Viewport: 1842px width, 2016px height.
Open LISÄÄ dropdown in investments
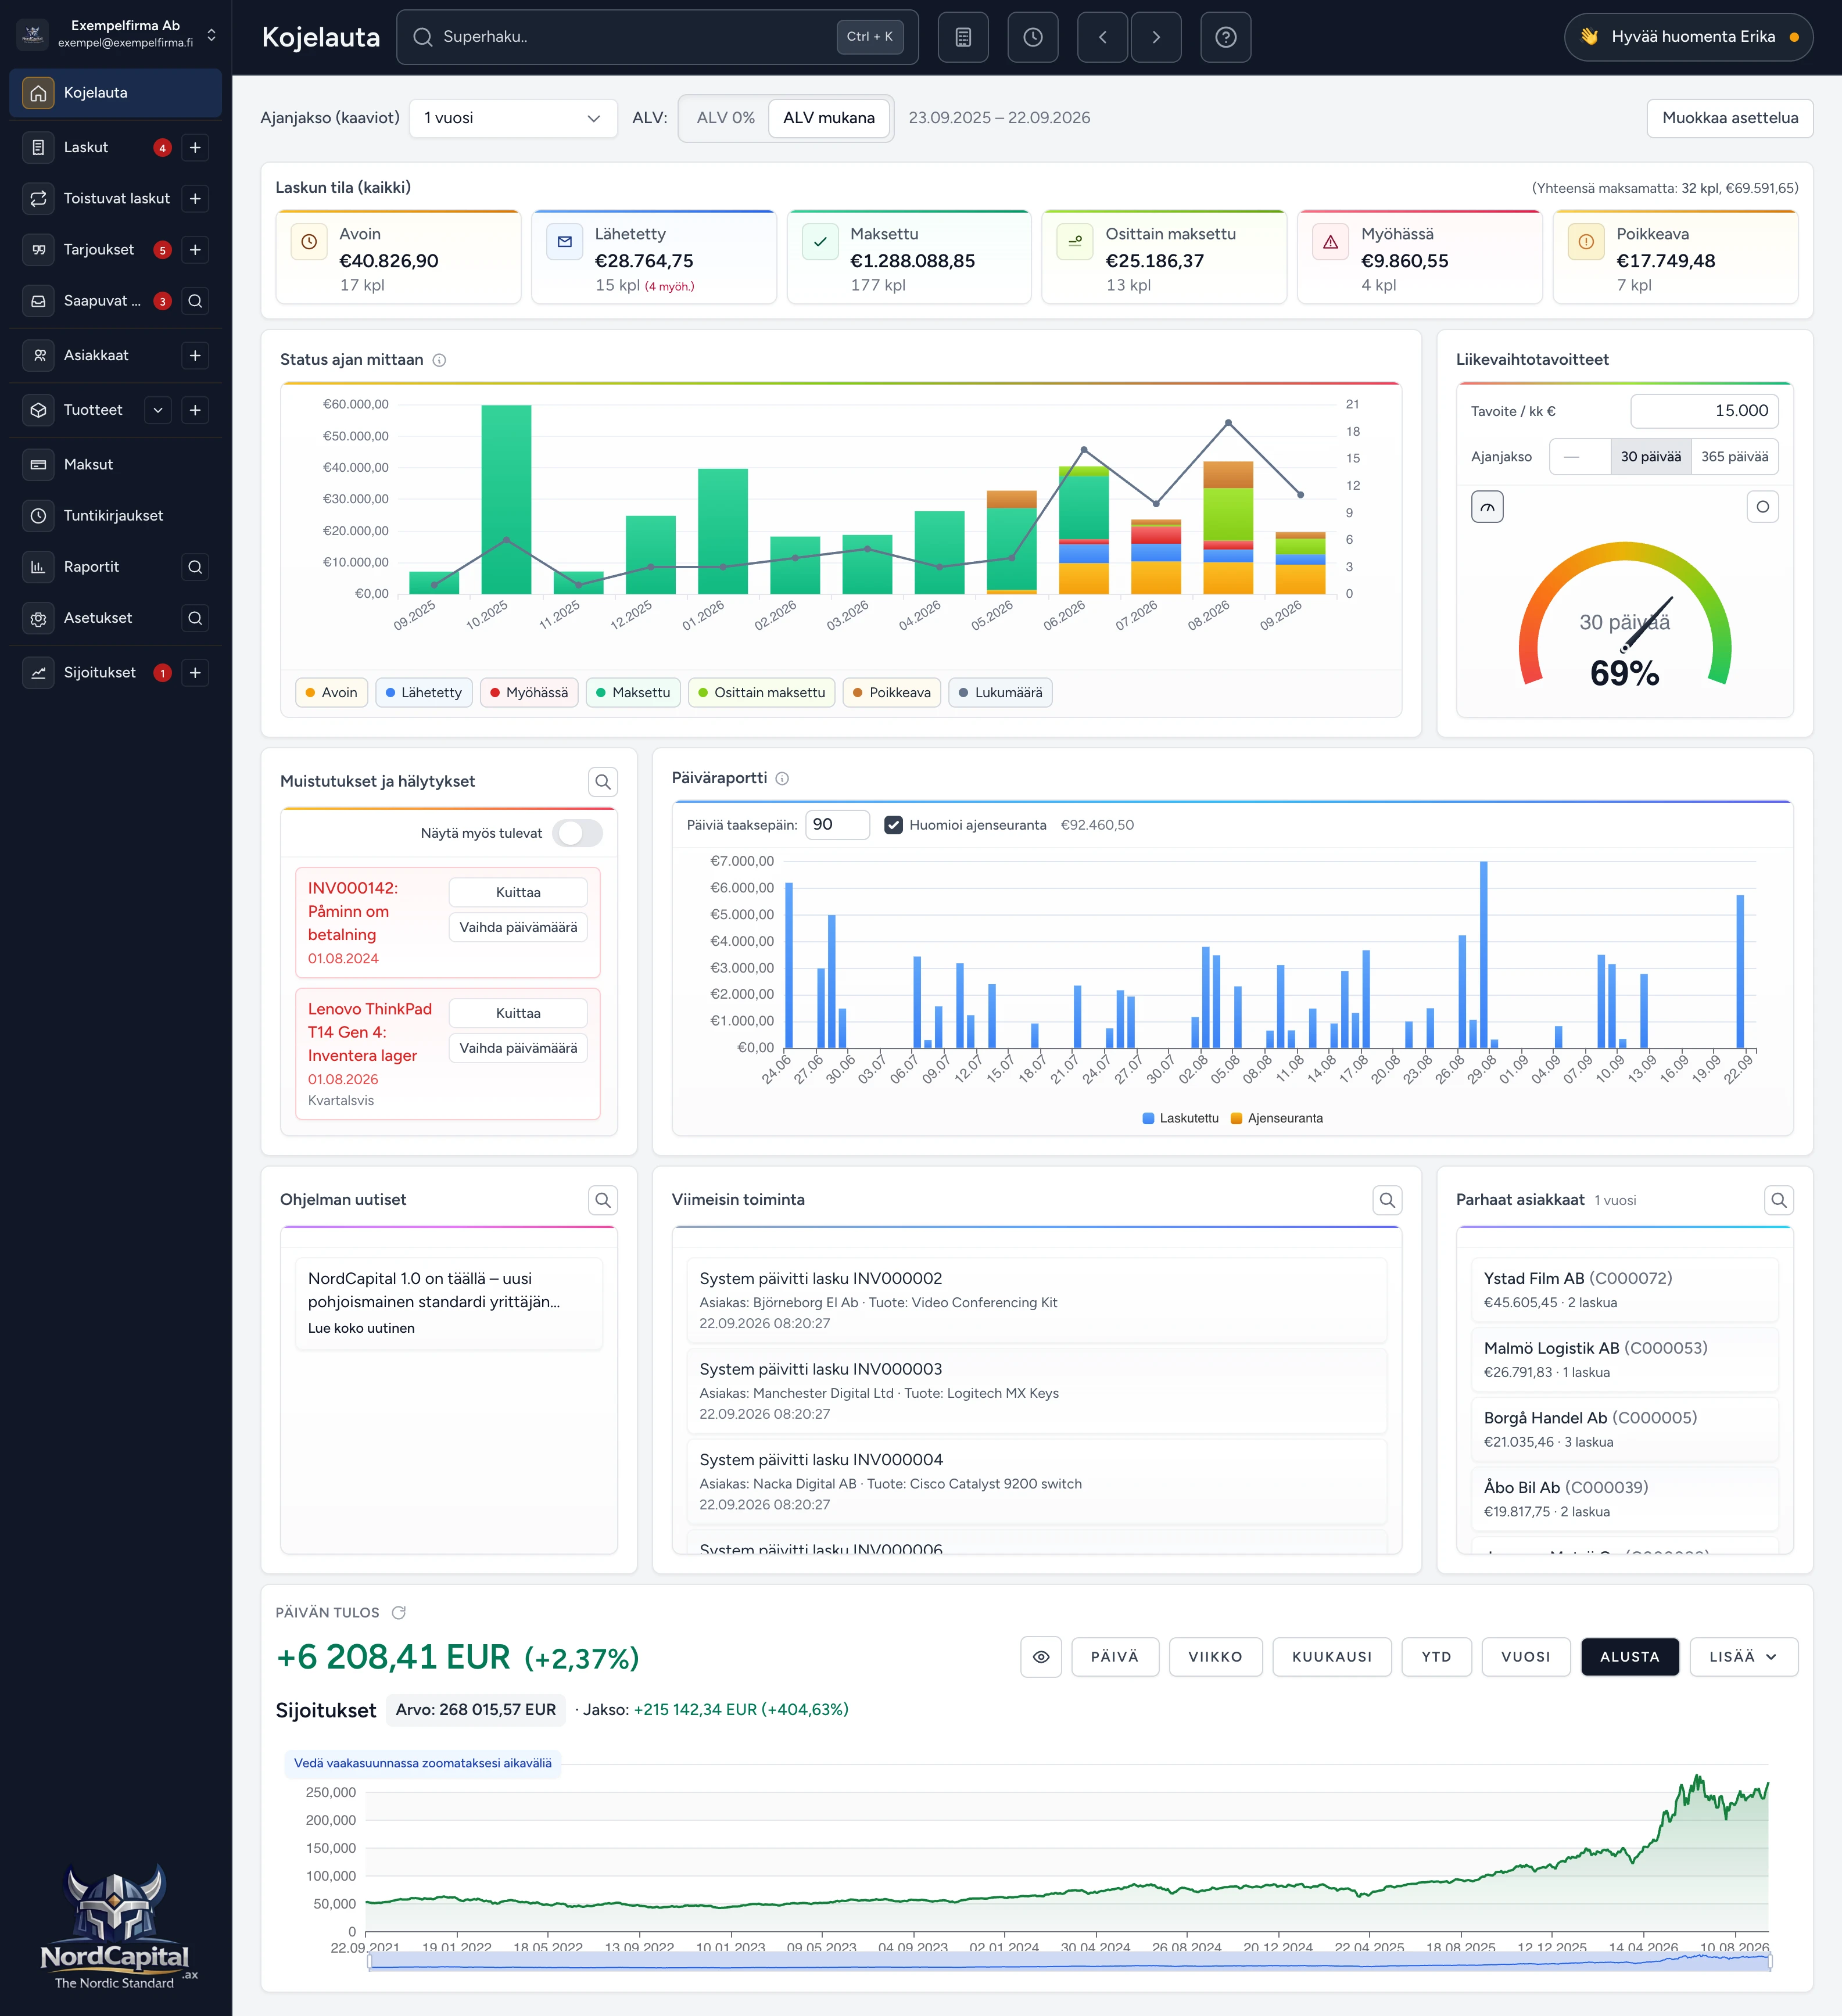[1743, 1657]
